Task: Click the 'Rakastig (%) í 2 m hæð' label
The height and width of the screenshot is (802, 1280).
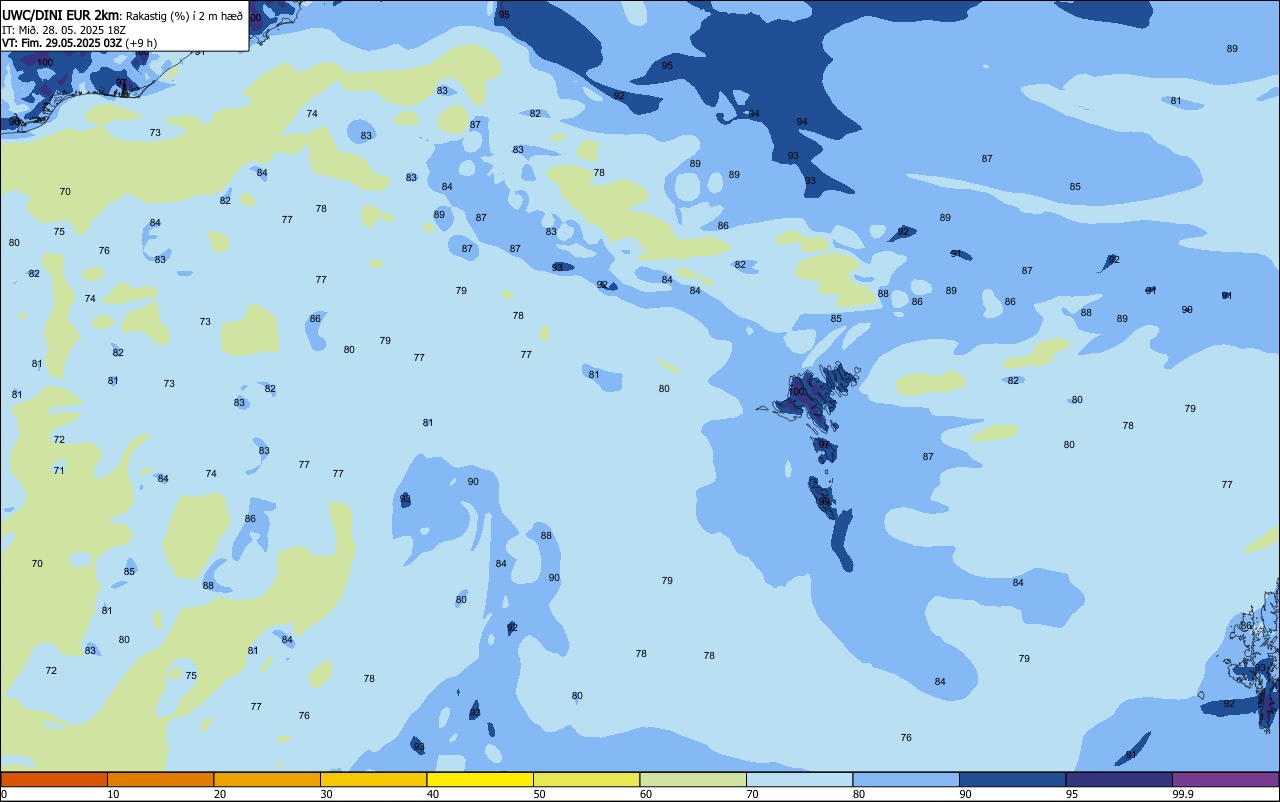Action: pyautogui.click(x=185, y=16)
